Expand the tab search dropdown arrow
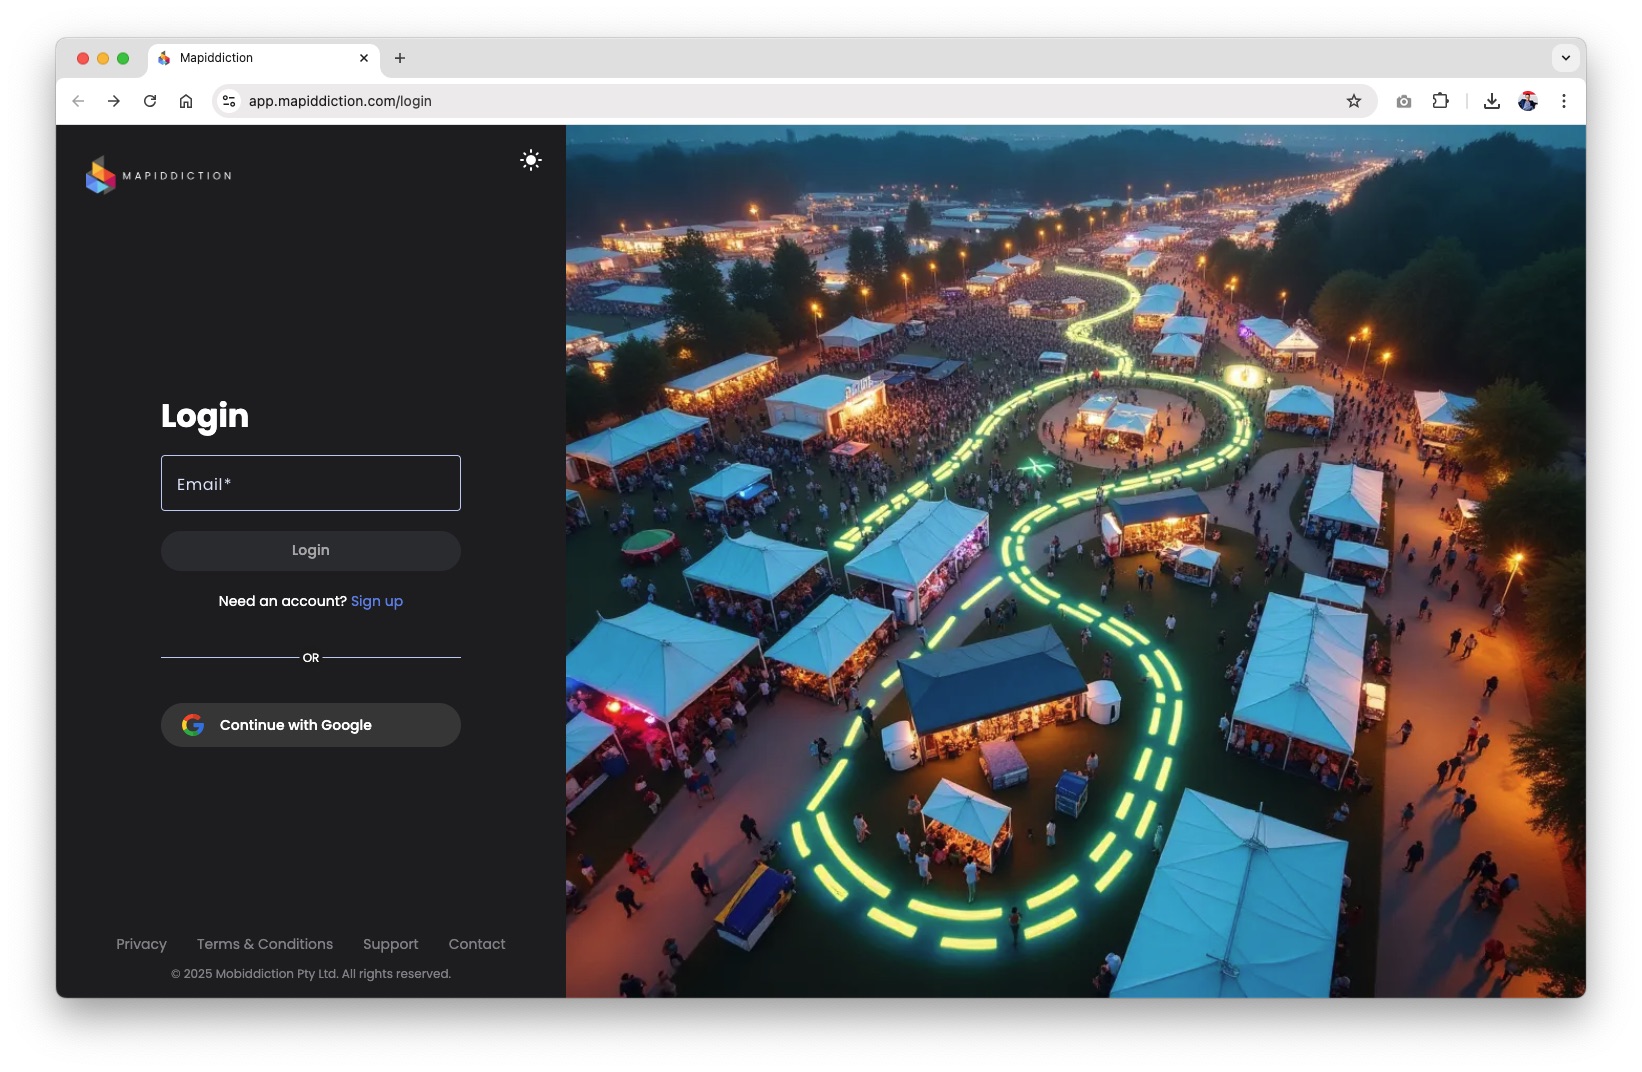This screenshot has width=1642, height=1072. pos(1565,58)
